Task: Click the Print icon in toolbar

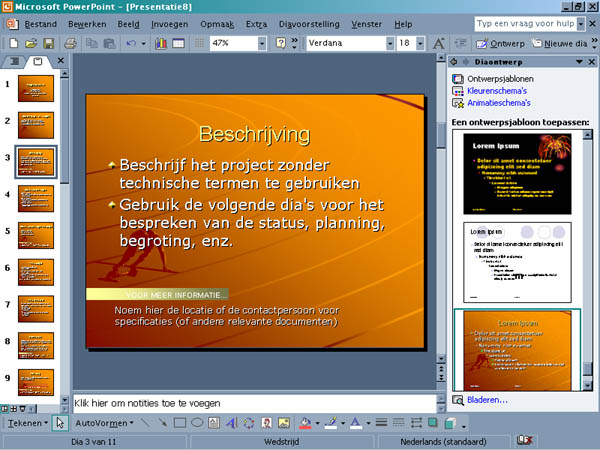Action: pyautogui.click(x=69, y=44)
